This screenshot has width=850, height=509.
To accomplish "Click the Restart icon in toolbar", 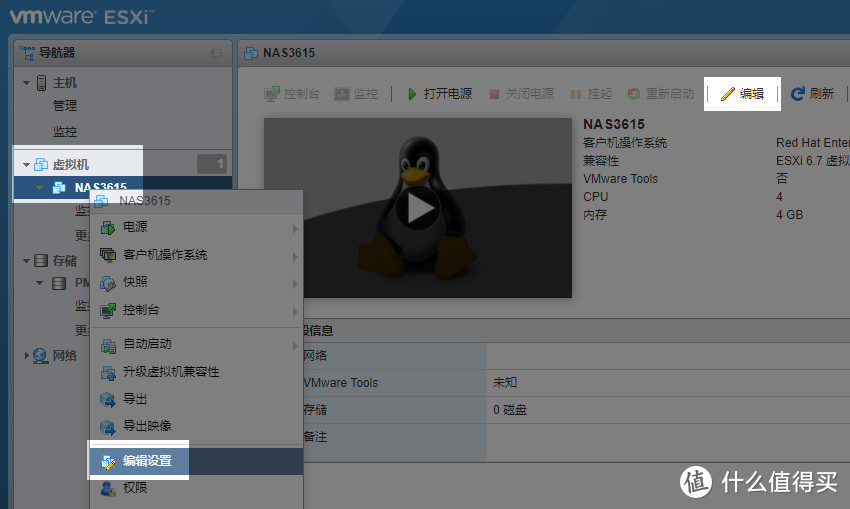I will [x=634, y=94].
